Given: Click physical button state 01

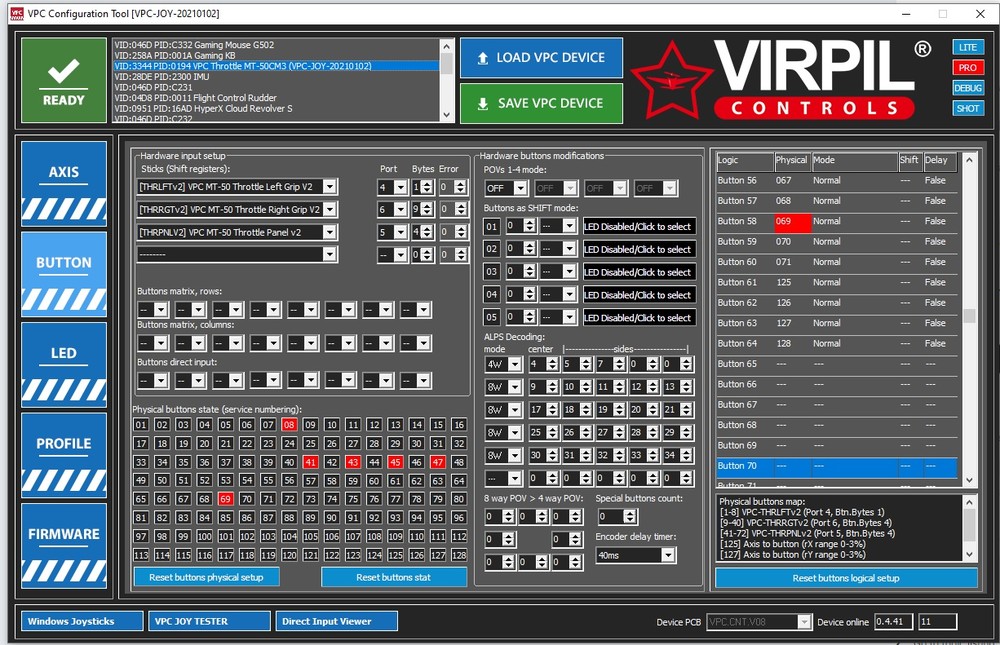Looking at the screenshot, I should pyautogui.click(x=141, y=425).
